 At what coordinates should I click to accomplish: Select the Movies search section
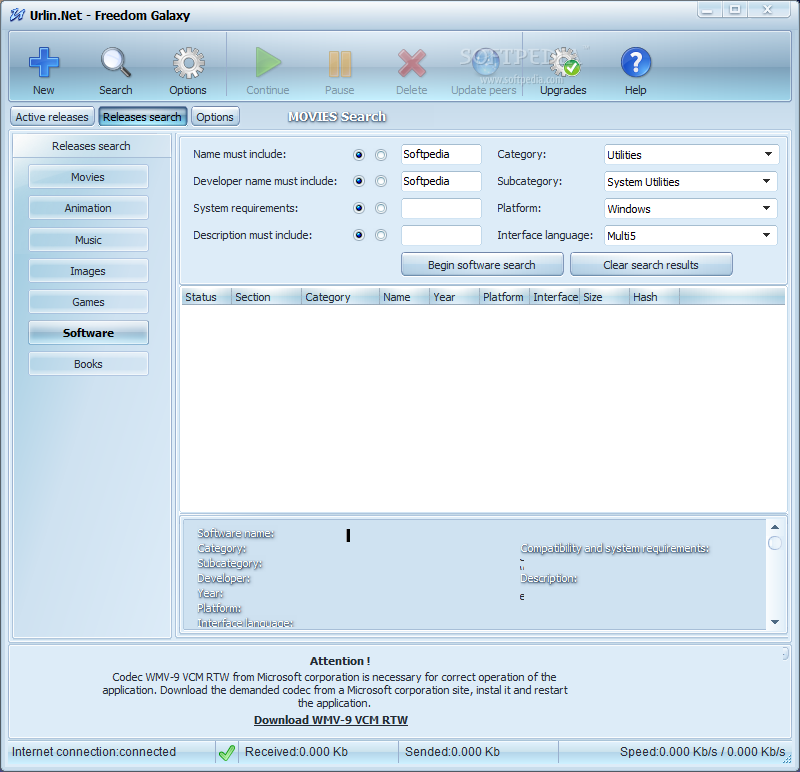(88, 177)
